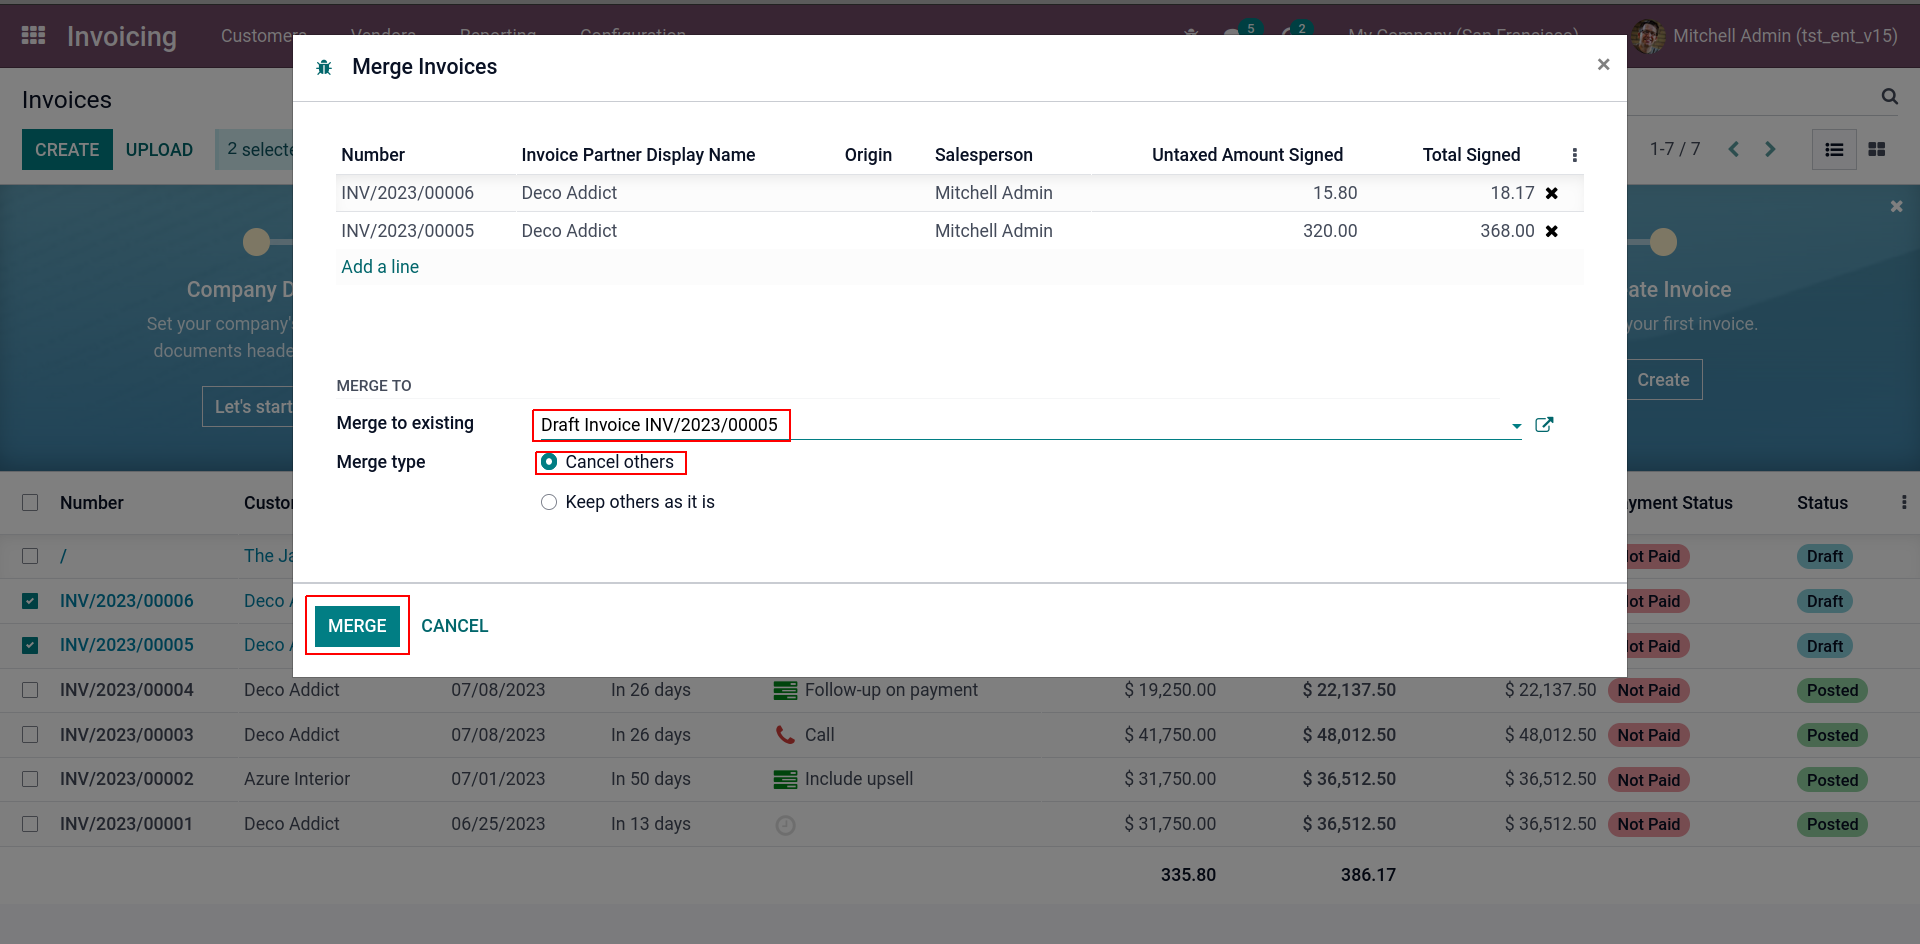This screenshot has height=944, width=1920.
Task: Click the Azure Interior customer cell
Action: 297,779
